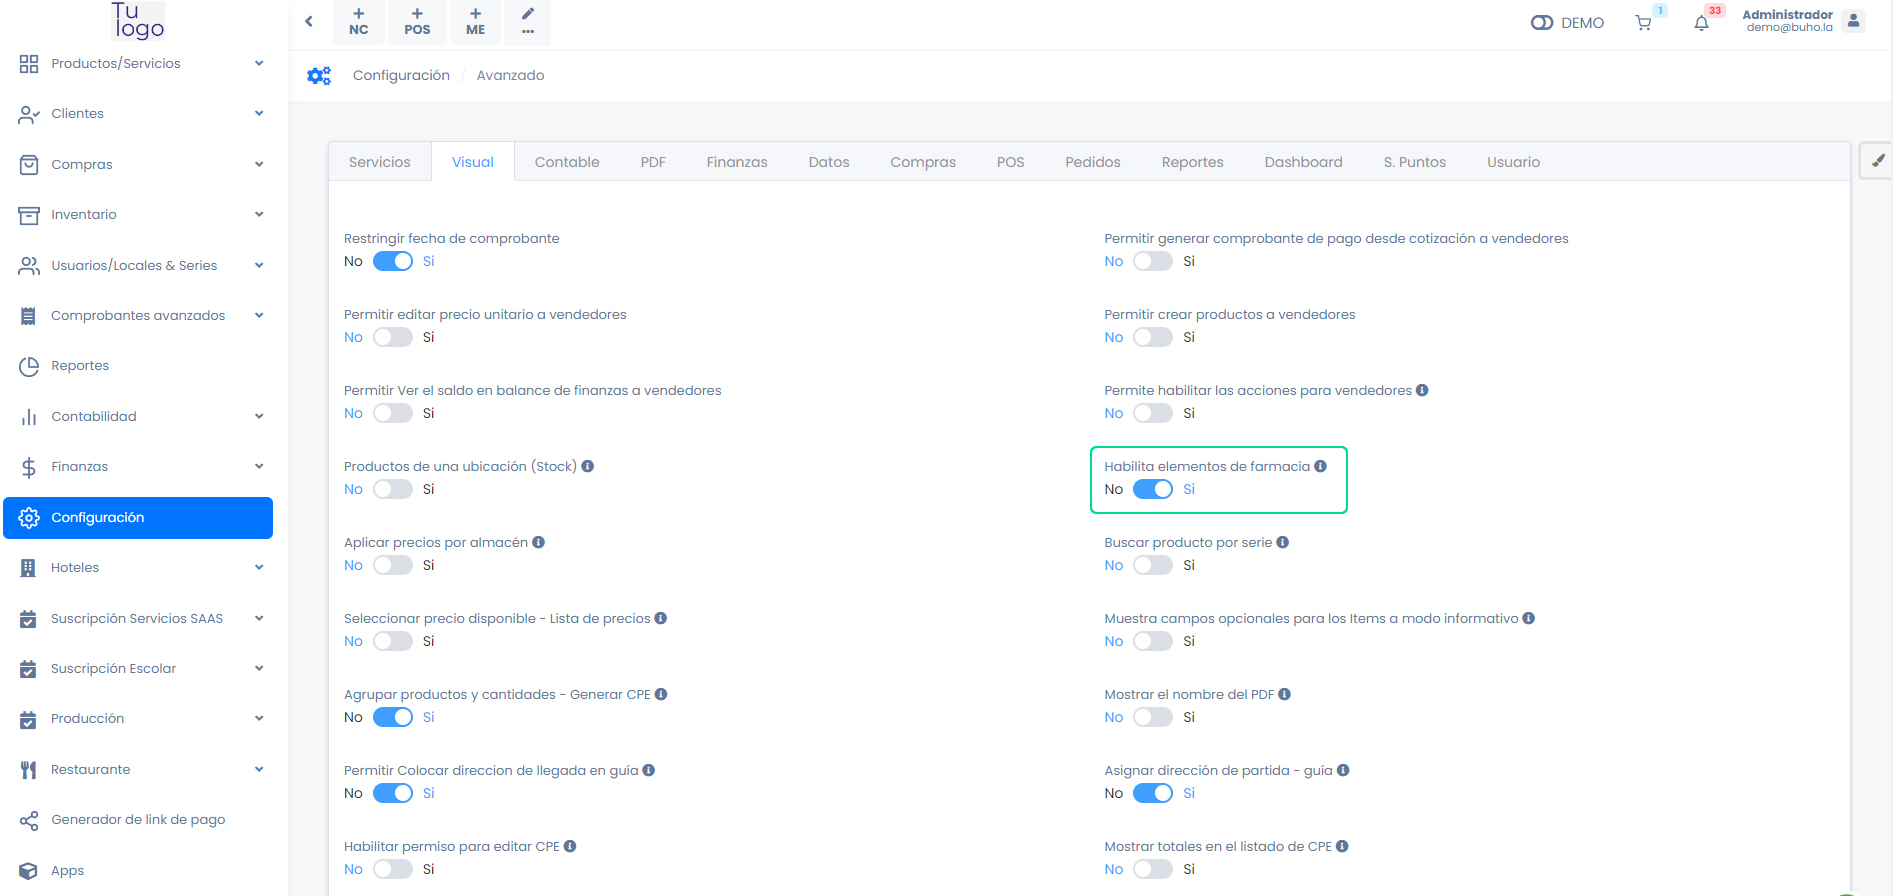The image size is (1904, 896).
Task: Click the Administrador user avatar icon
Action: [1853, 21]
